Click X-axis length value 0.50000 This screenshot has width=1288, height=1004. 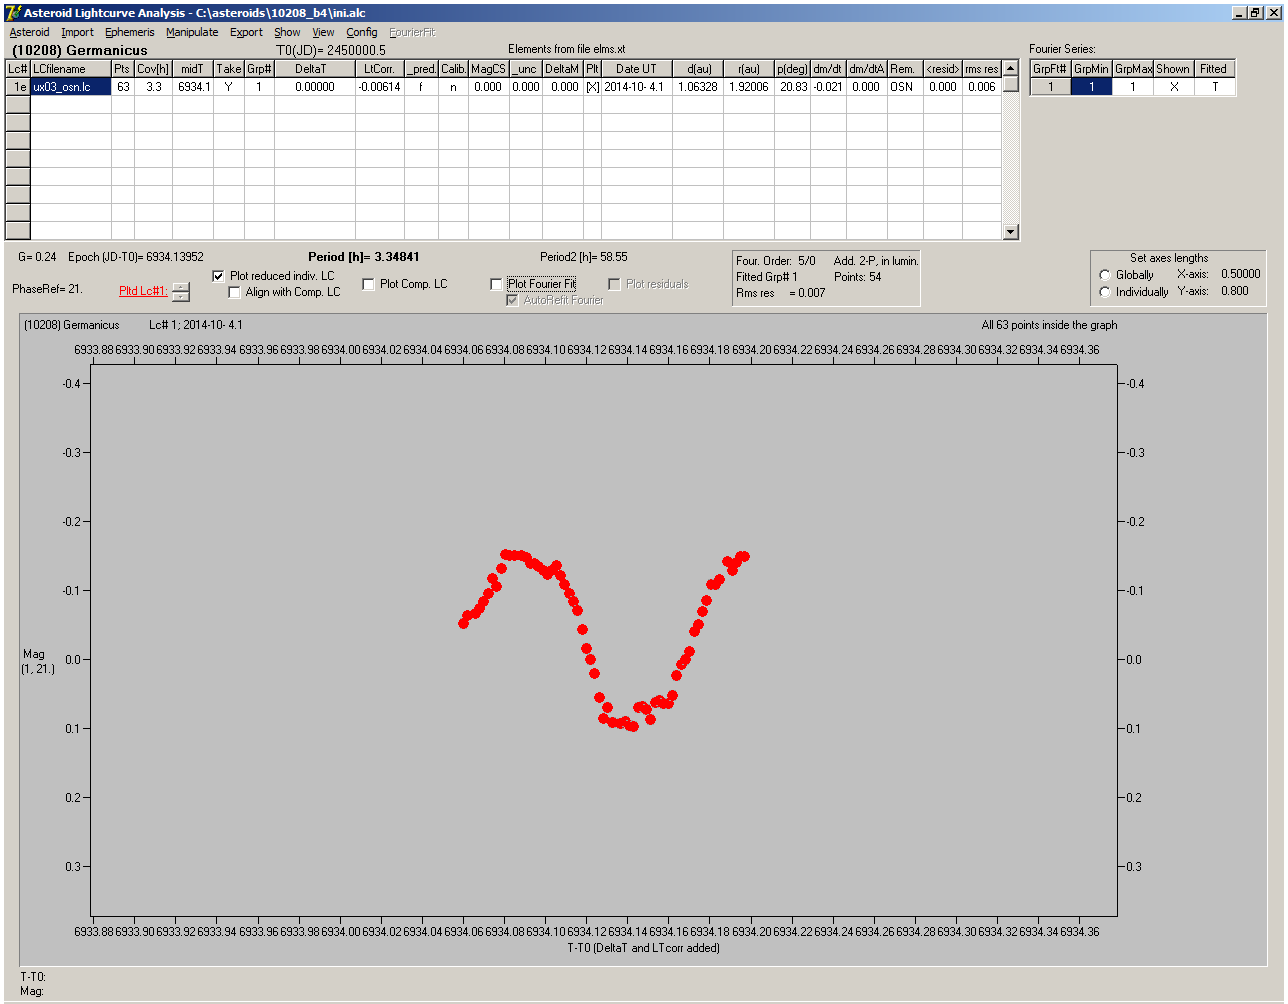click(1241, 274)
